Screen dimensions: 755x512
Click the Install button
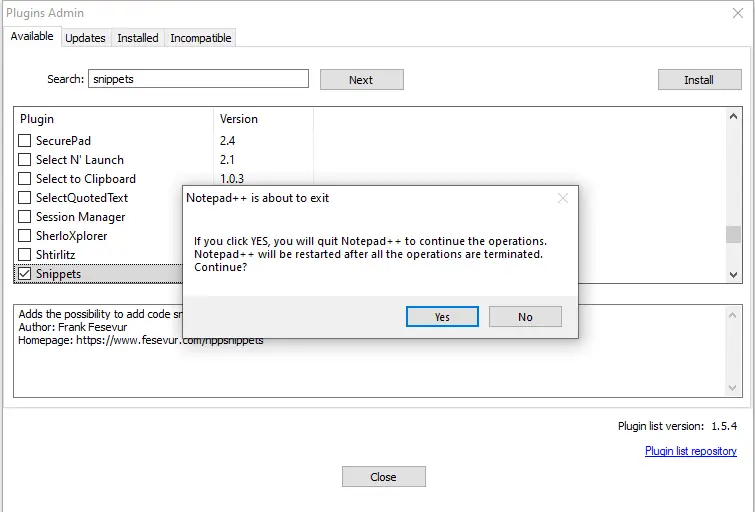coord(699,79)
